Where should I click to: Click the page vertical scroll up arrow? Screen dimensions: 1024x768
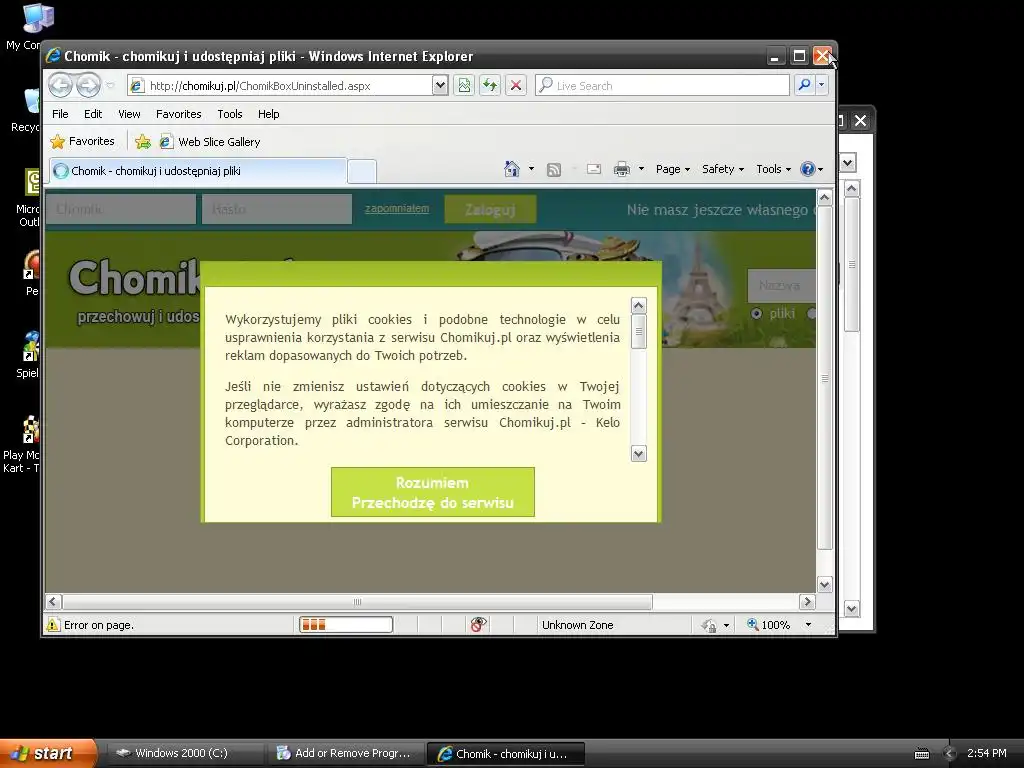click(824, 197)
